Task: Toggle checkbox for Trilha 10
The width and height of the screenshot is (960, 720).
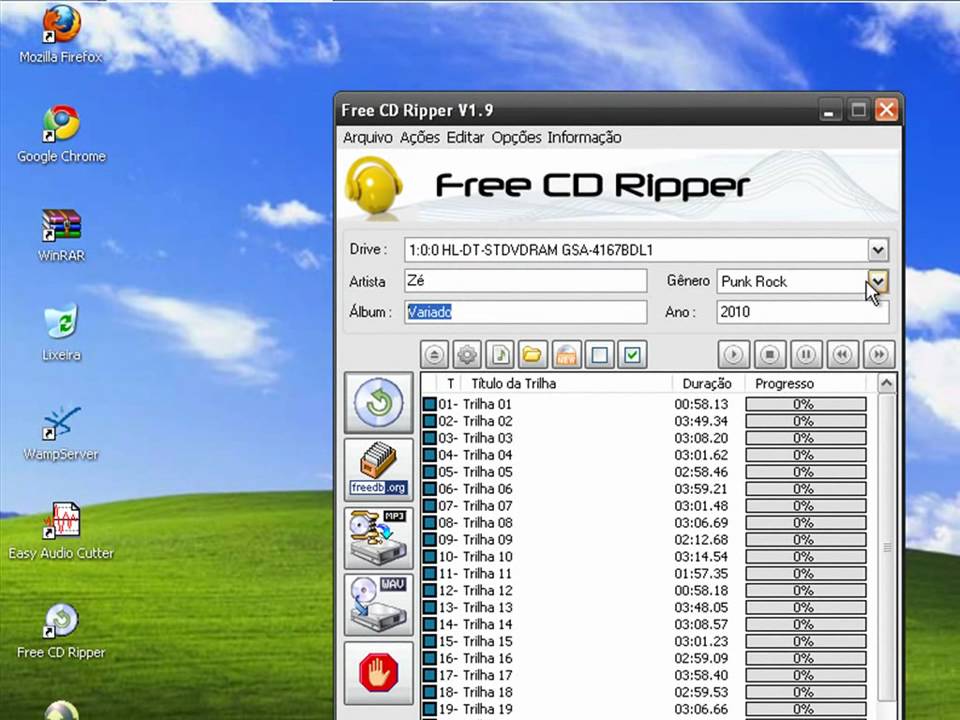Action: coord(430,557)
